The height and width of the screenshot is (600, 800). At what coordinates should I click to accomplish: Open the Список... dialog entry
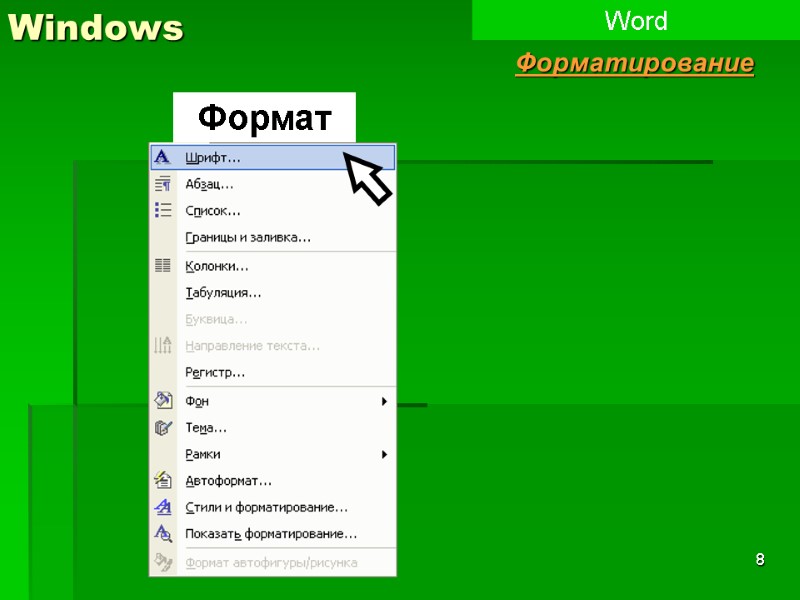(272, 211)
